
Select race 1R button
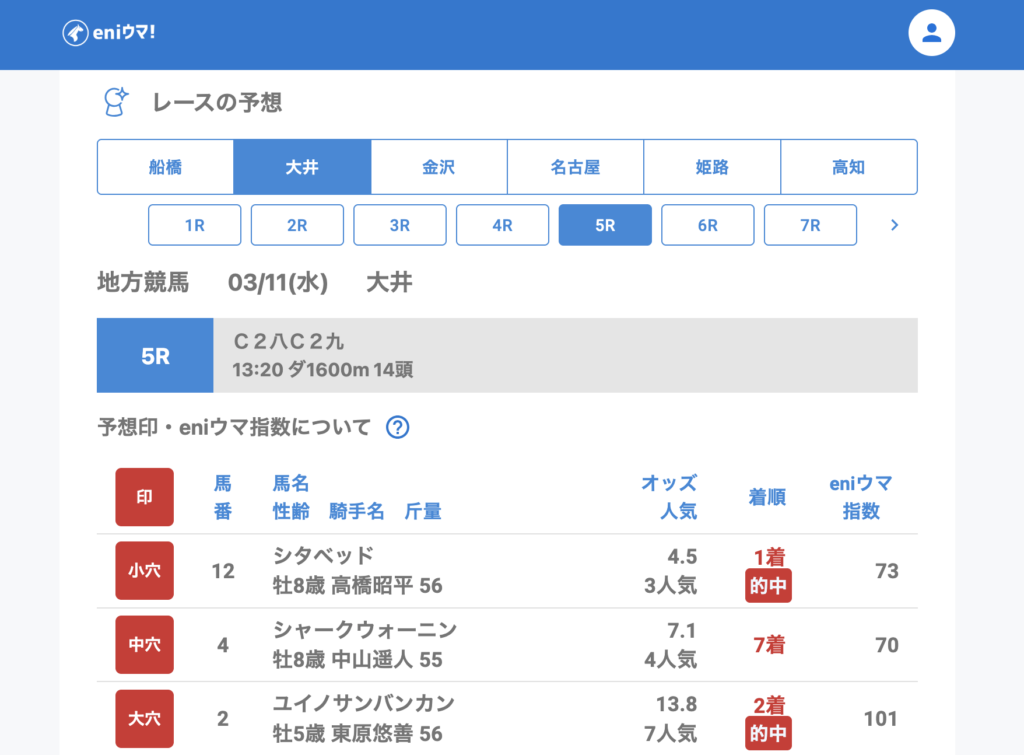194,225
